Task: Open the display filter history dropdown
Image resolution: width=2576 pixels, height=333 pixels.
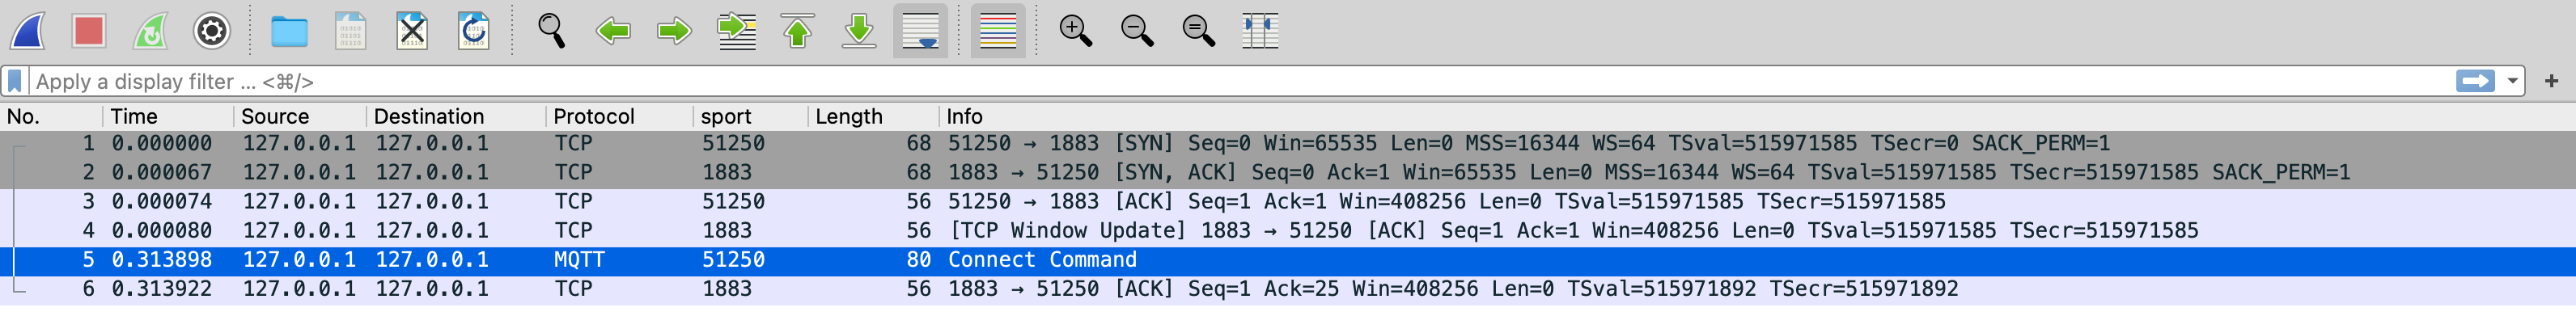Action: pos(2512,81)
